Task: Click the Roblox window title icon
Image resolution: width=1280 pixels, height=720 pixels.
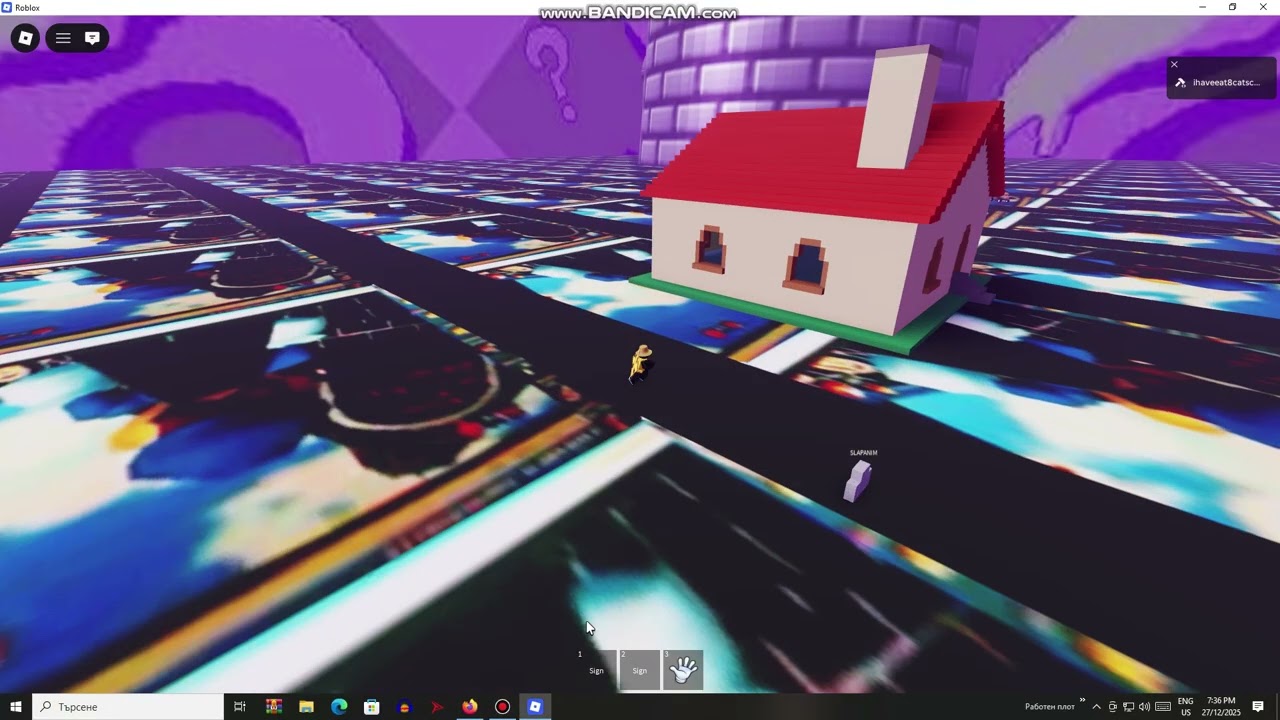Action: coord(7,7)
